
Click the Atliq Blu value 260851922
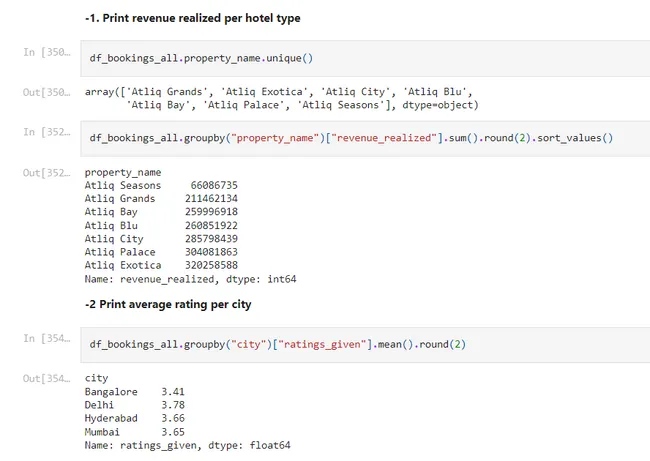[x=211, y=226]
